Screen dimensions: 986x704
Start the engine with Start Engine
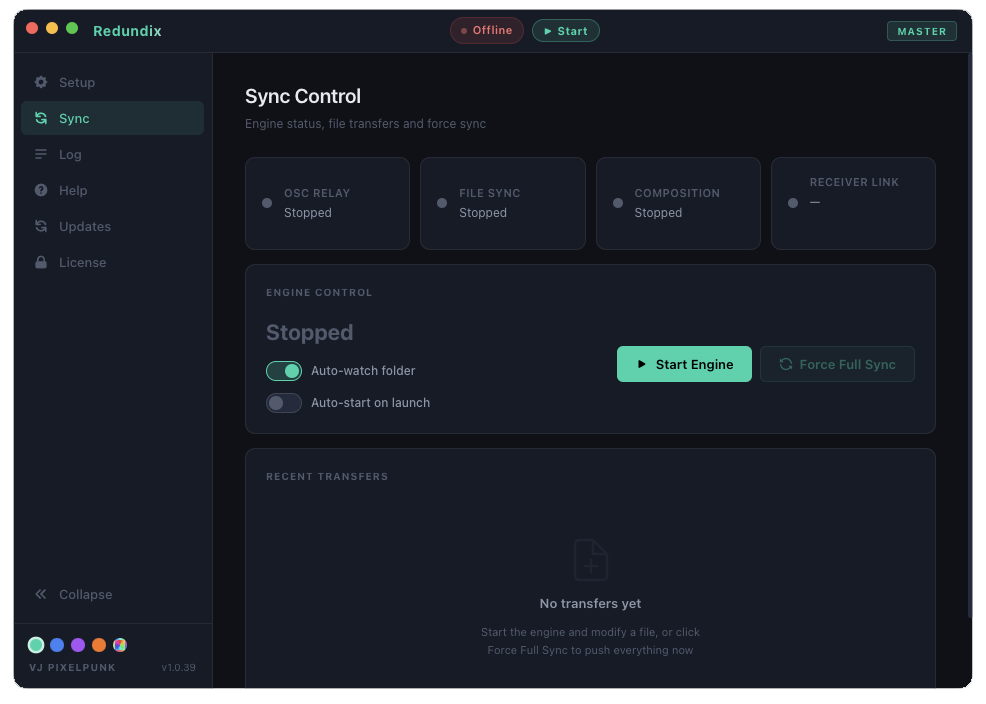684,364
